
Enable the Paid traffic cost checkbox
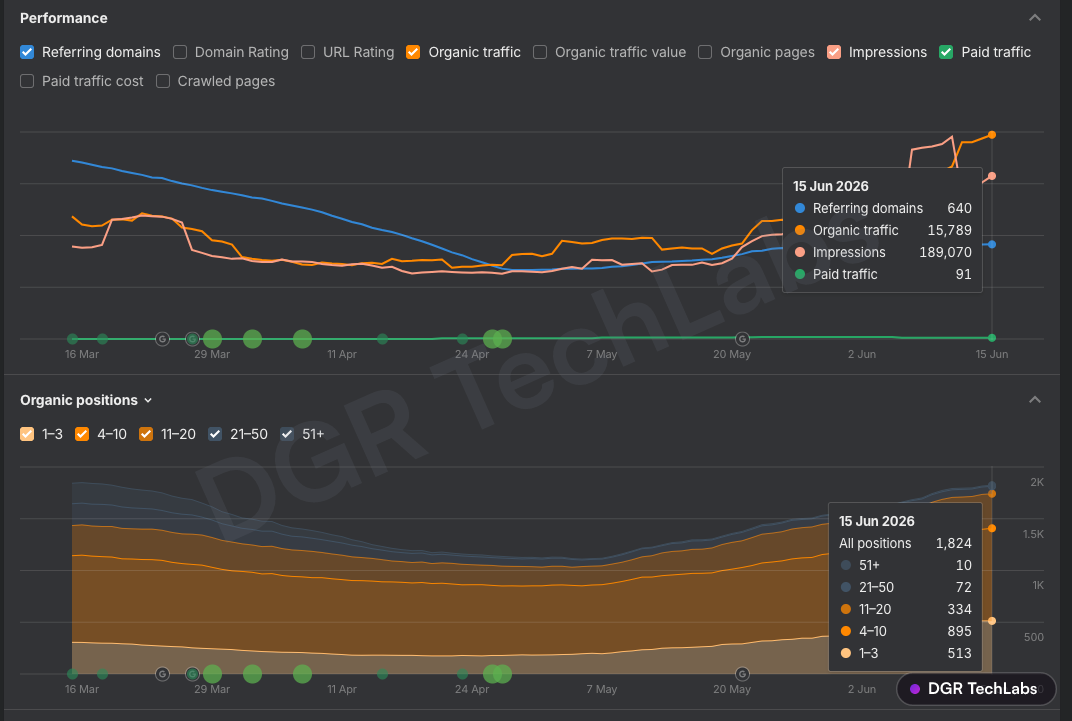[27, 81]
